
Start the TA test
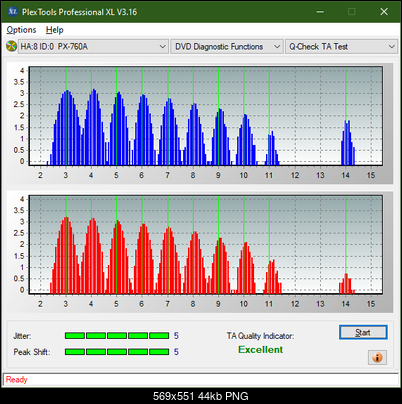363,332
